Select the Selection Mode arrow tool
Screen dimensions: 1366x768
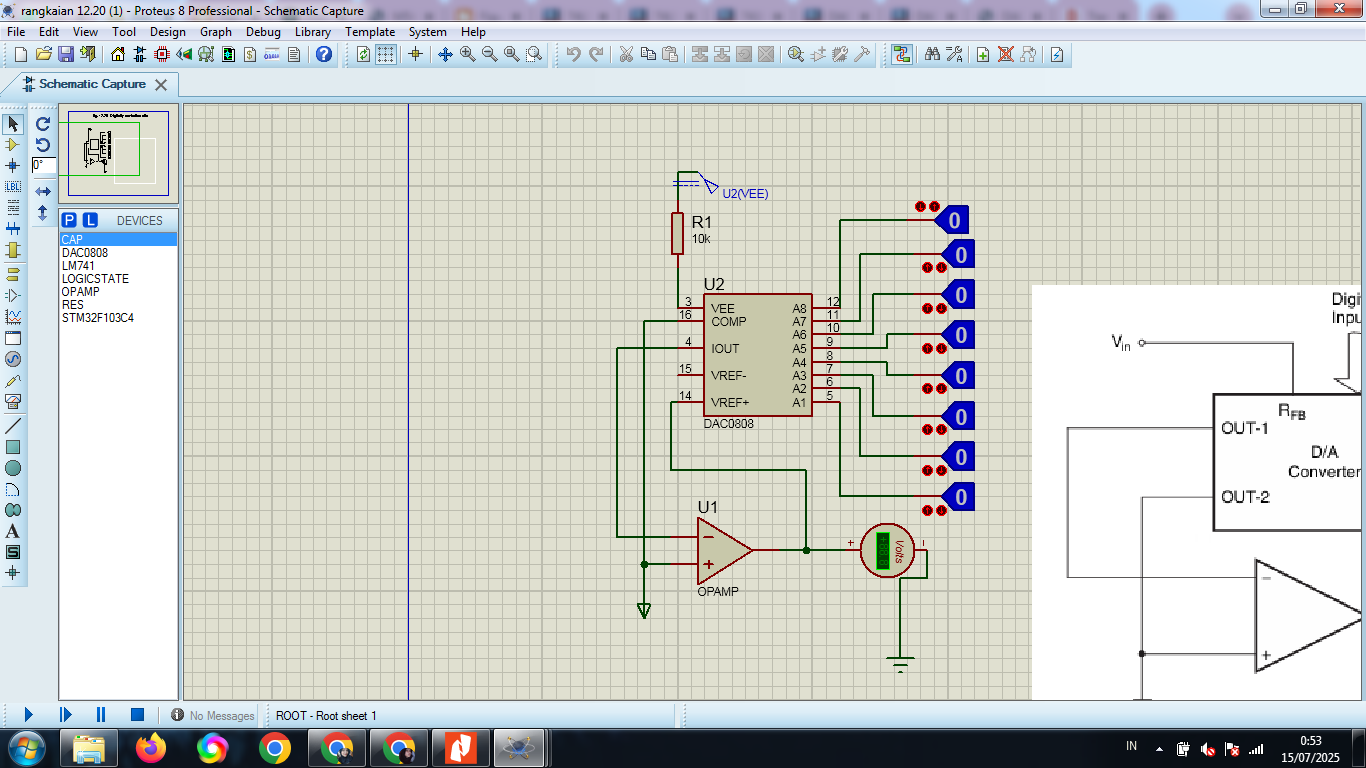click(x=13, y=124)
